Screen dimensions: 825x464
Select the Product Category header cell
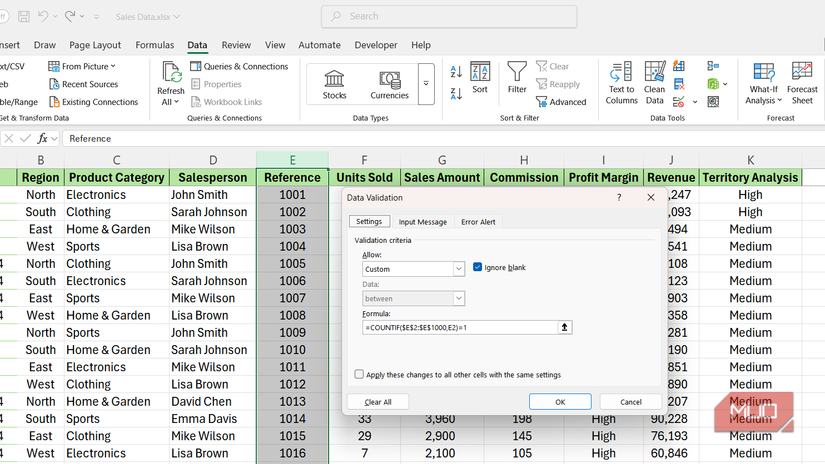[116, 177]
